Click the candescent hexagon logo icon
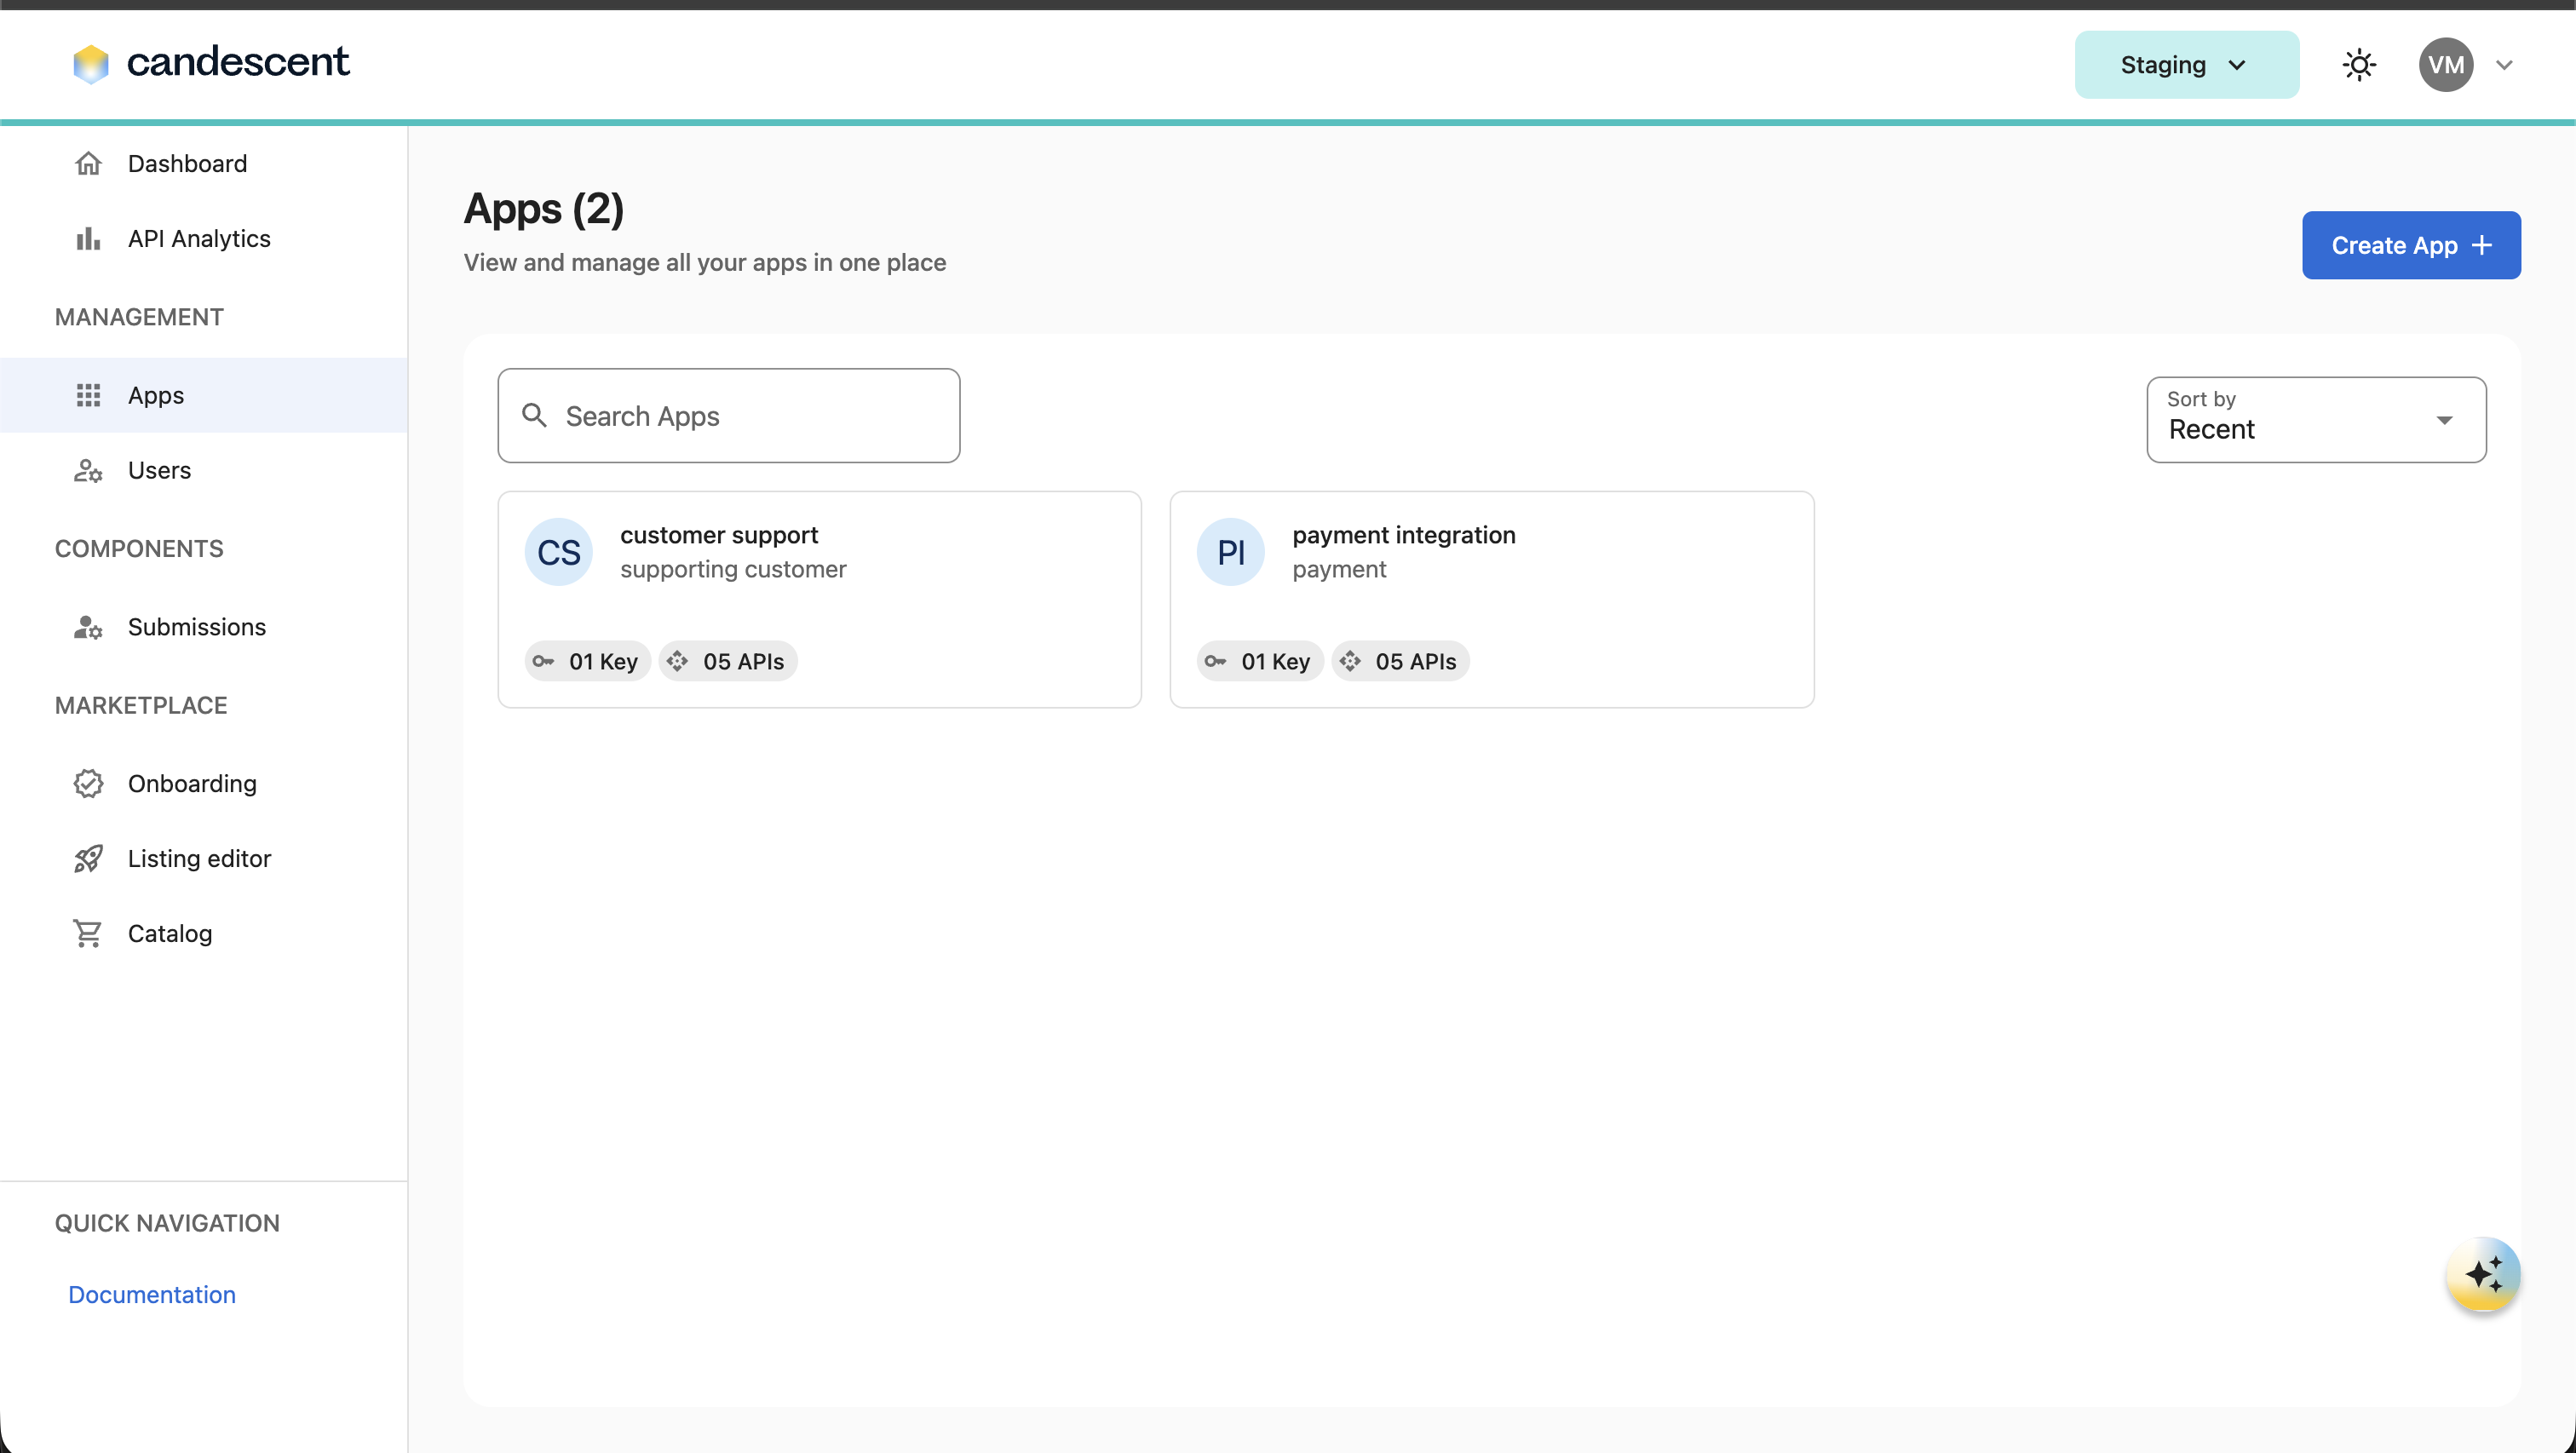Screen dimensions: 2576x1453 pos(91,64)
